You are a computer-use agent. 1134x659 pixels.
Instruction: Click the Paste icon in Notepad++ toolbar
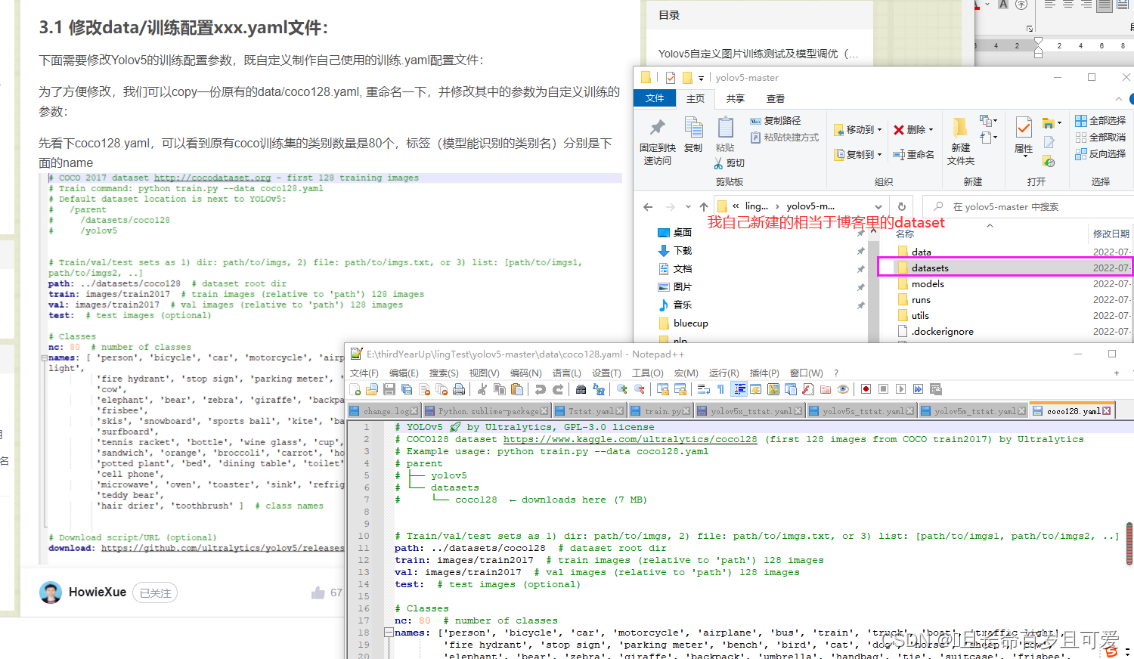[517, 390]
